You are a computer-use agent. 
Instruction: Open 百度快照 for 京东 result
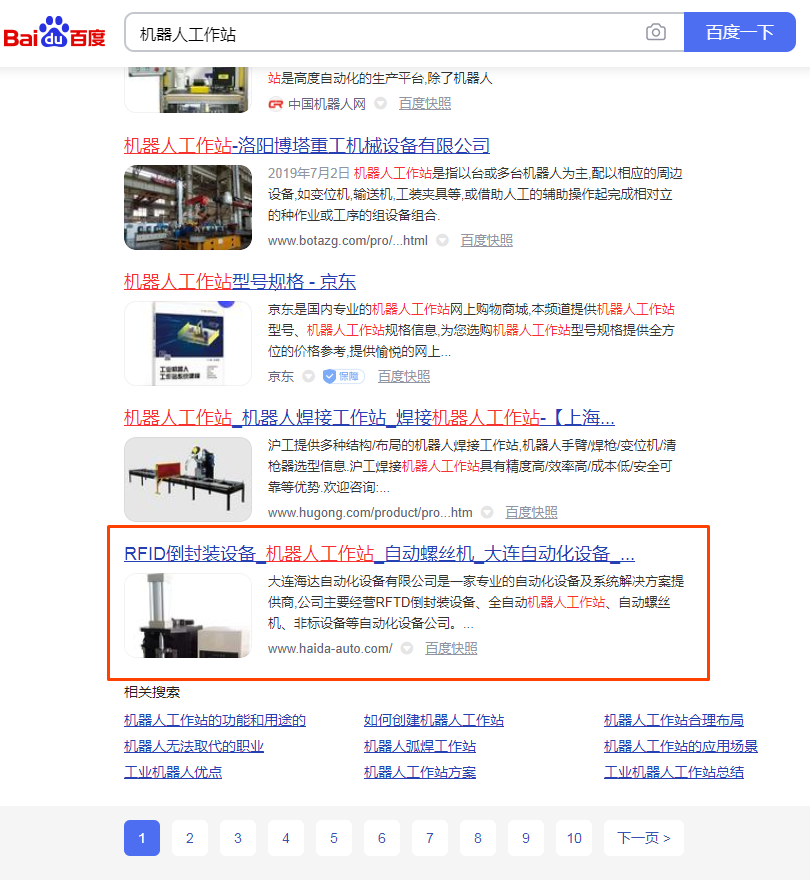coord(404,376)
